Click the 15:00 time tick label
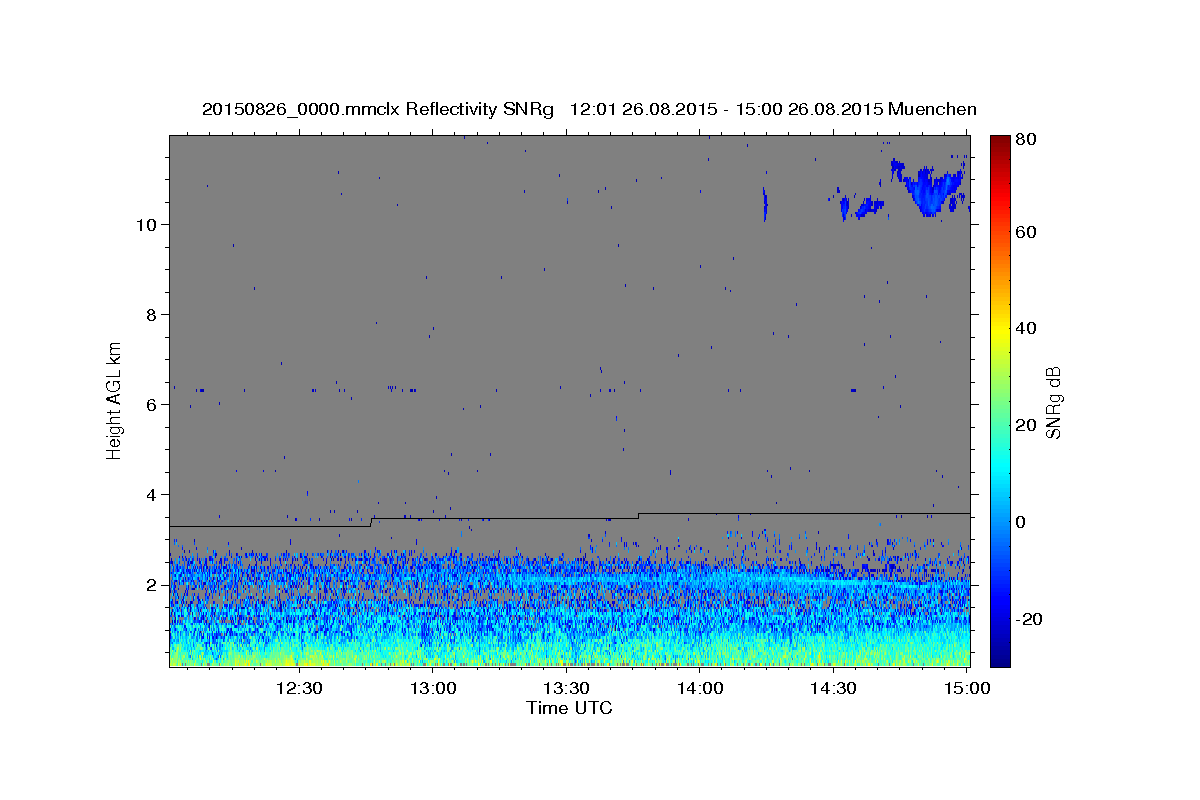Viewport: 1200px width, 800px height. pyautogui.click(x=966, y=689)
